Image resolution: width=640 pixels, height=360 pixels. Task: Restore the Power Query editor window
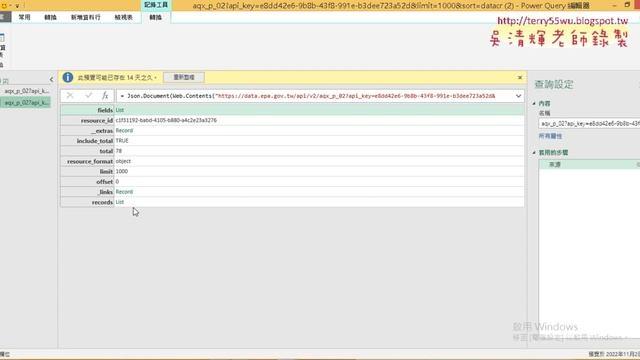click(x=627, y=5)
